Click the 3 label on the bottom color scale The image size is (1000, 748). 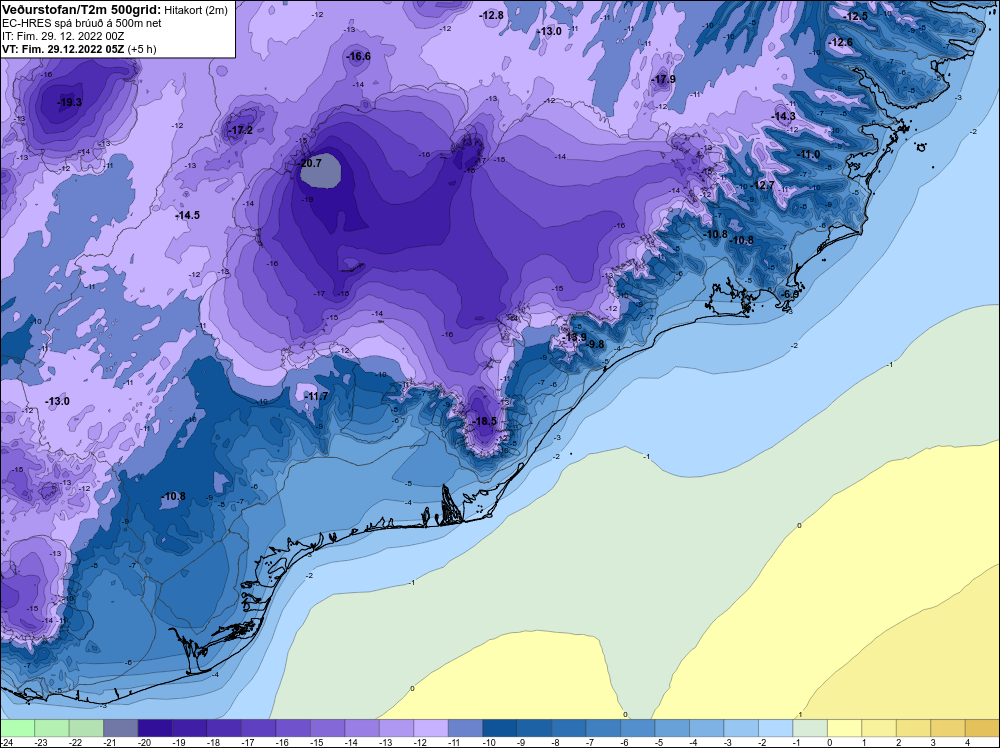933,742
